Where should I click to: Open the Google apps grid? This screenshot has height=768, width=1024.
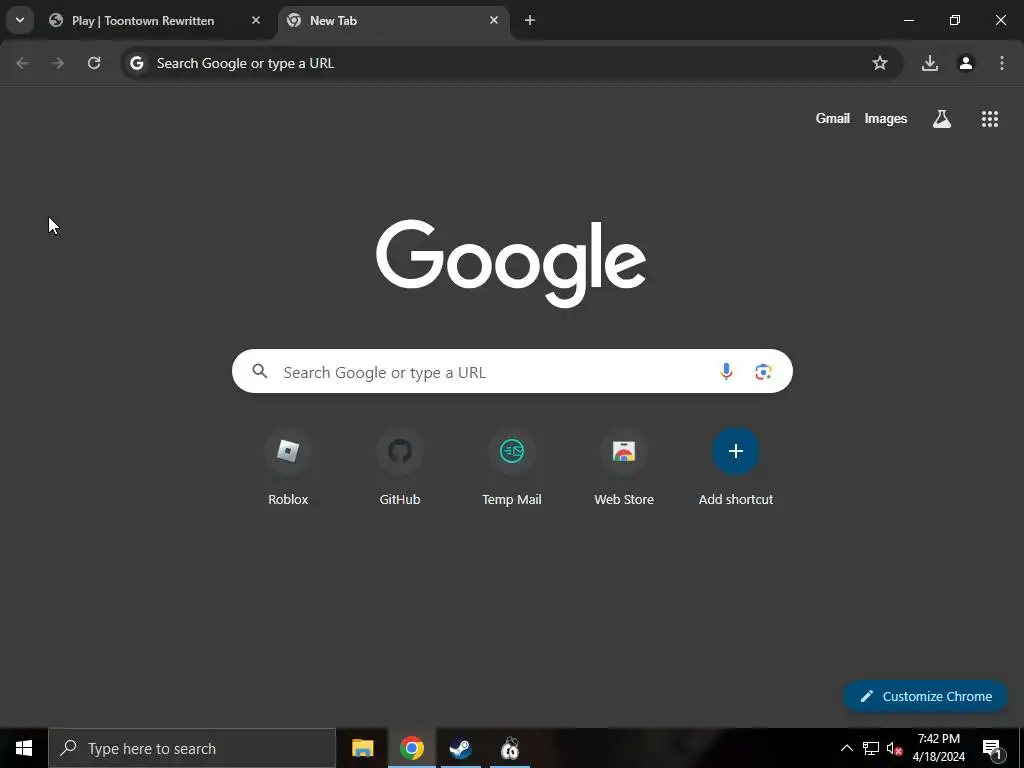pos(989,118)
